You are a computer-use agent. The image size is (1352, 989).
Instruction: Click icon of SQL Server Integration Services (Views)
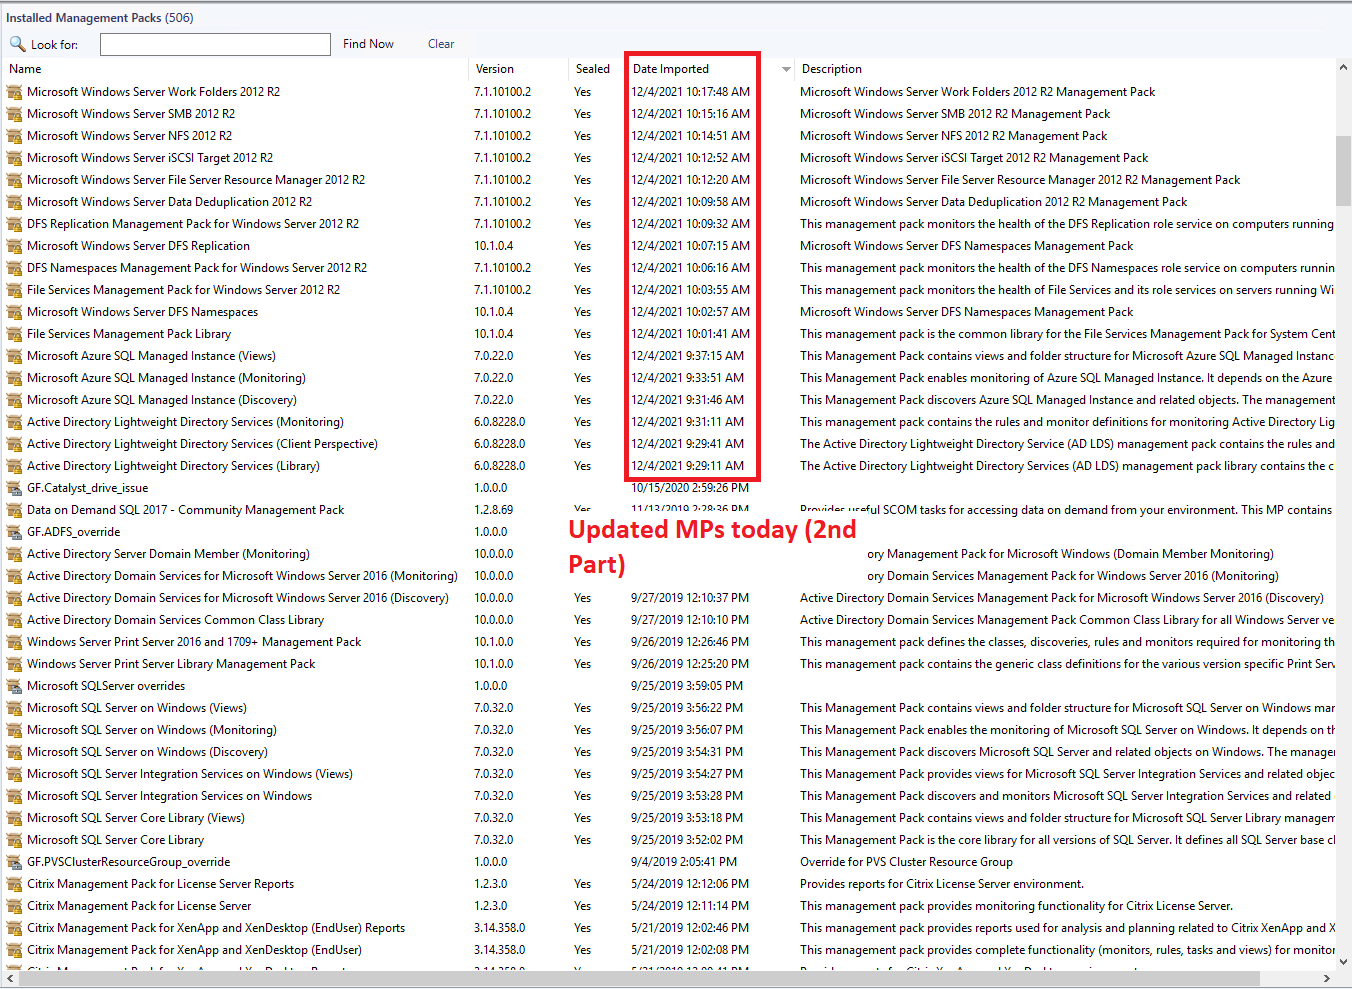click(14, 774)
